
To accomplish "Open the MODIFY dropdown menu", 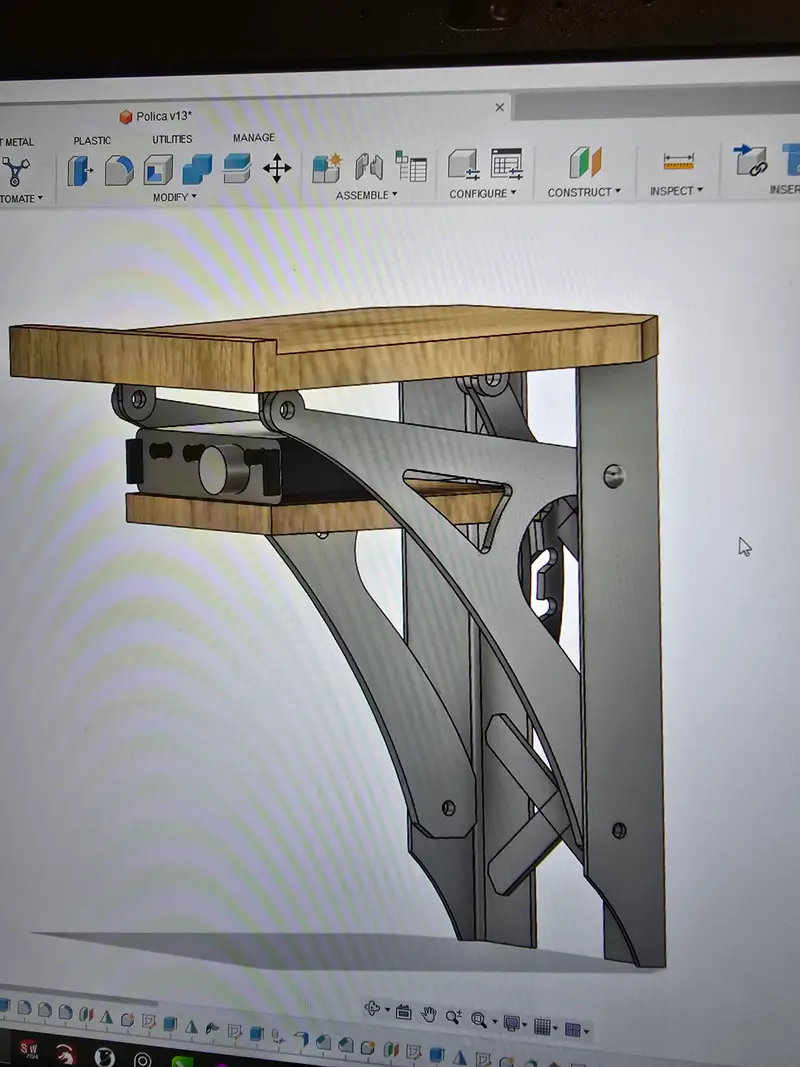I will (175, 197).
